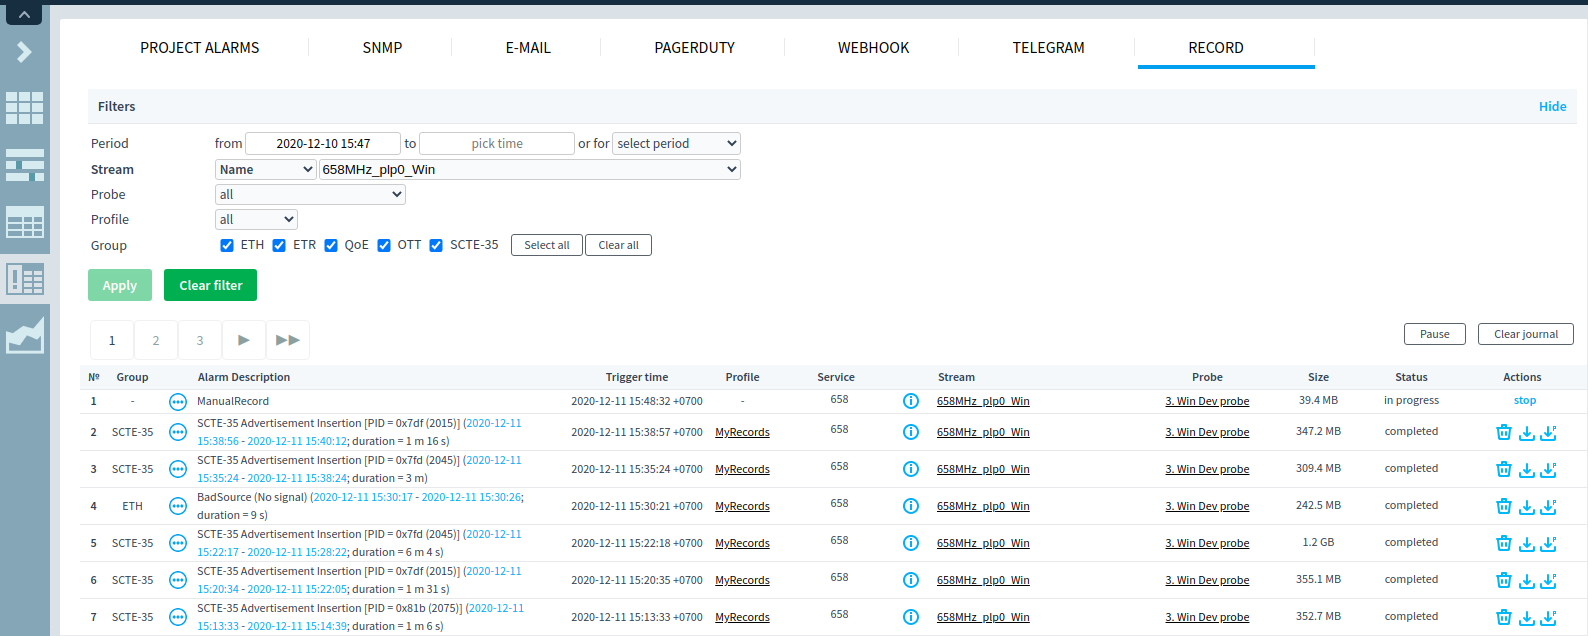The height and width of the screenshot is (636, 1588).
Task: Uncheck the ETH group checkbox
Action: [x=227, y=246]
